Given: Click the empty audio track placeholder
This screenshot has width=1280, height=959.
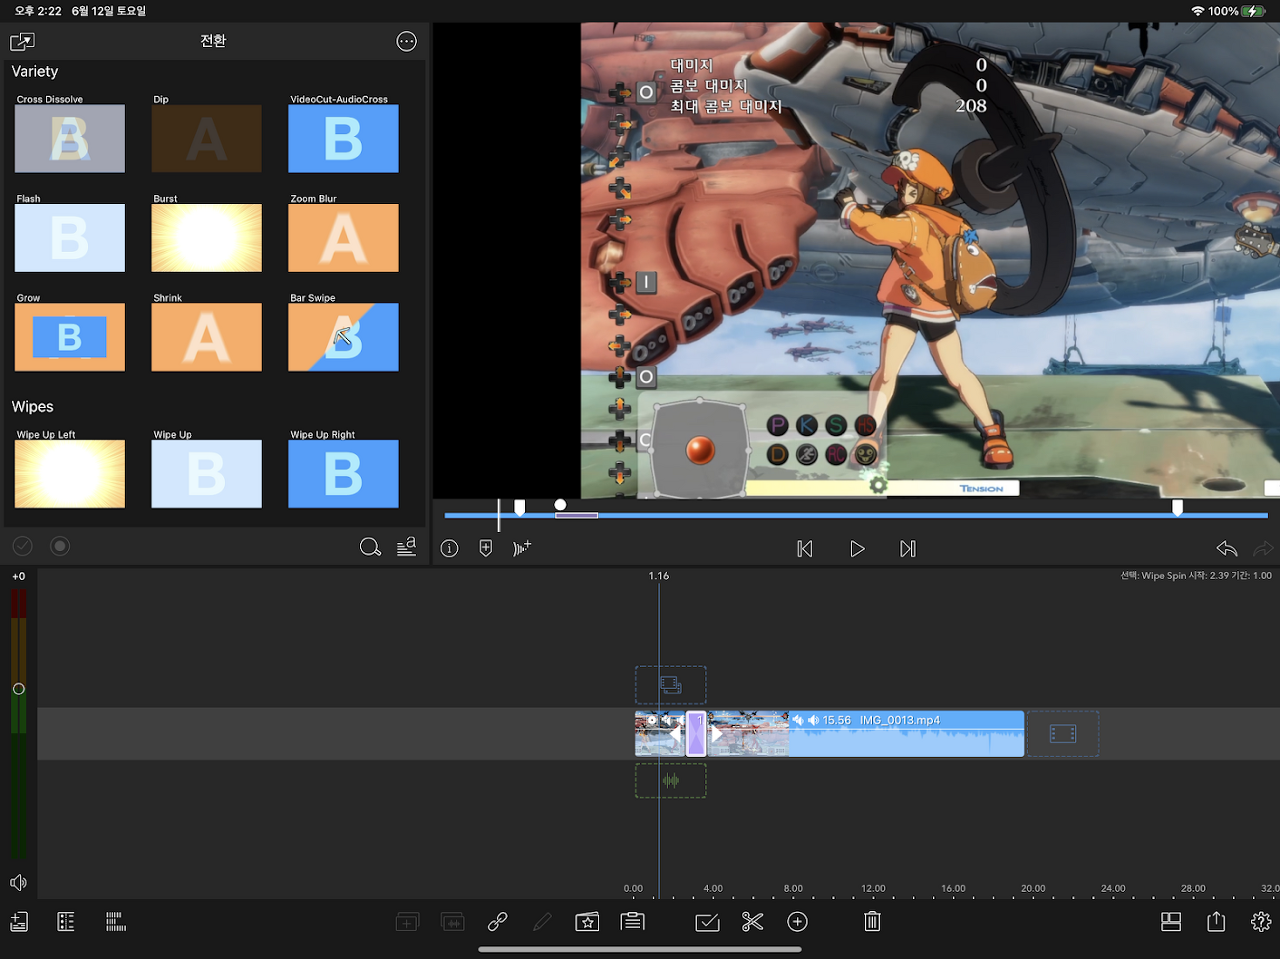Looking at the screenshot, I should click(671, 780).
